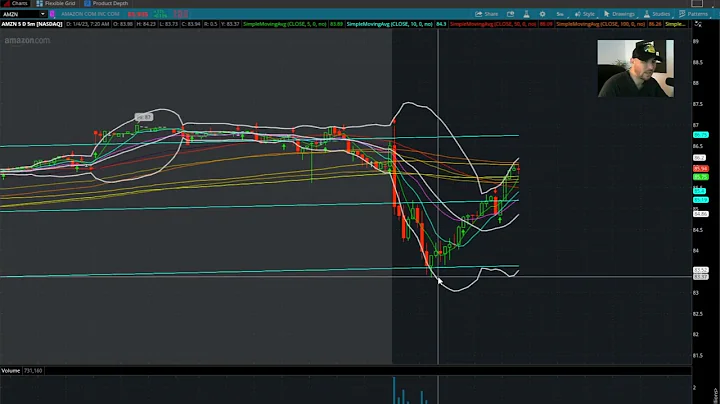Open the Patterns menu
The image size is (720, 404).
[x=693, y=14]
